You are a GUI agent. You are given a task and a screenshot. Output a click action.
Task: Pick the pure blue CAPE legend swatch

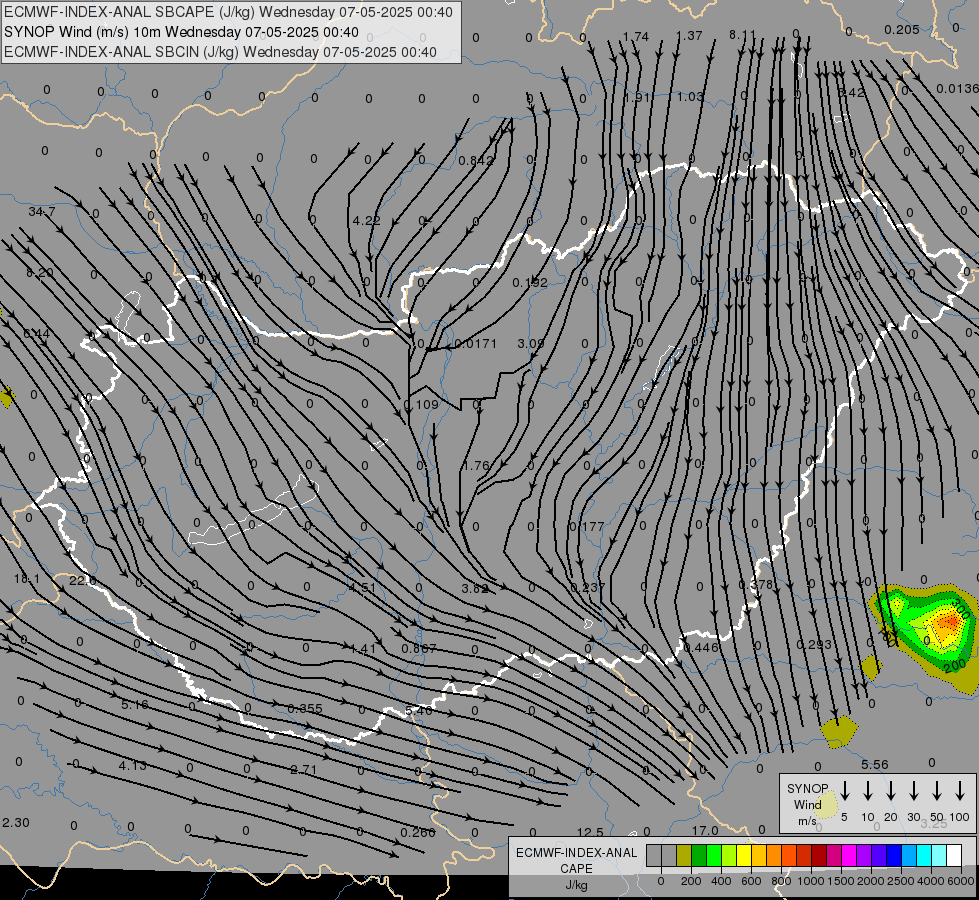[894, 856]
